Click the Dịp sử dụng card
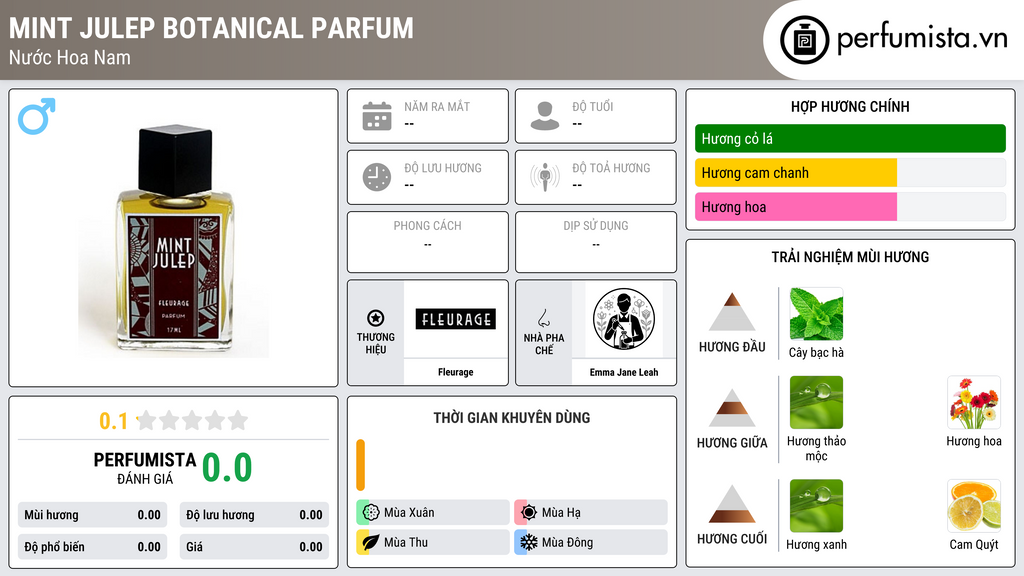 [596, 242]
